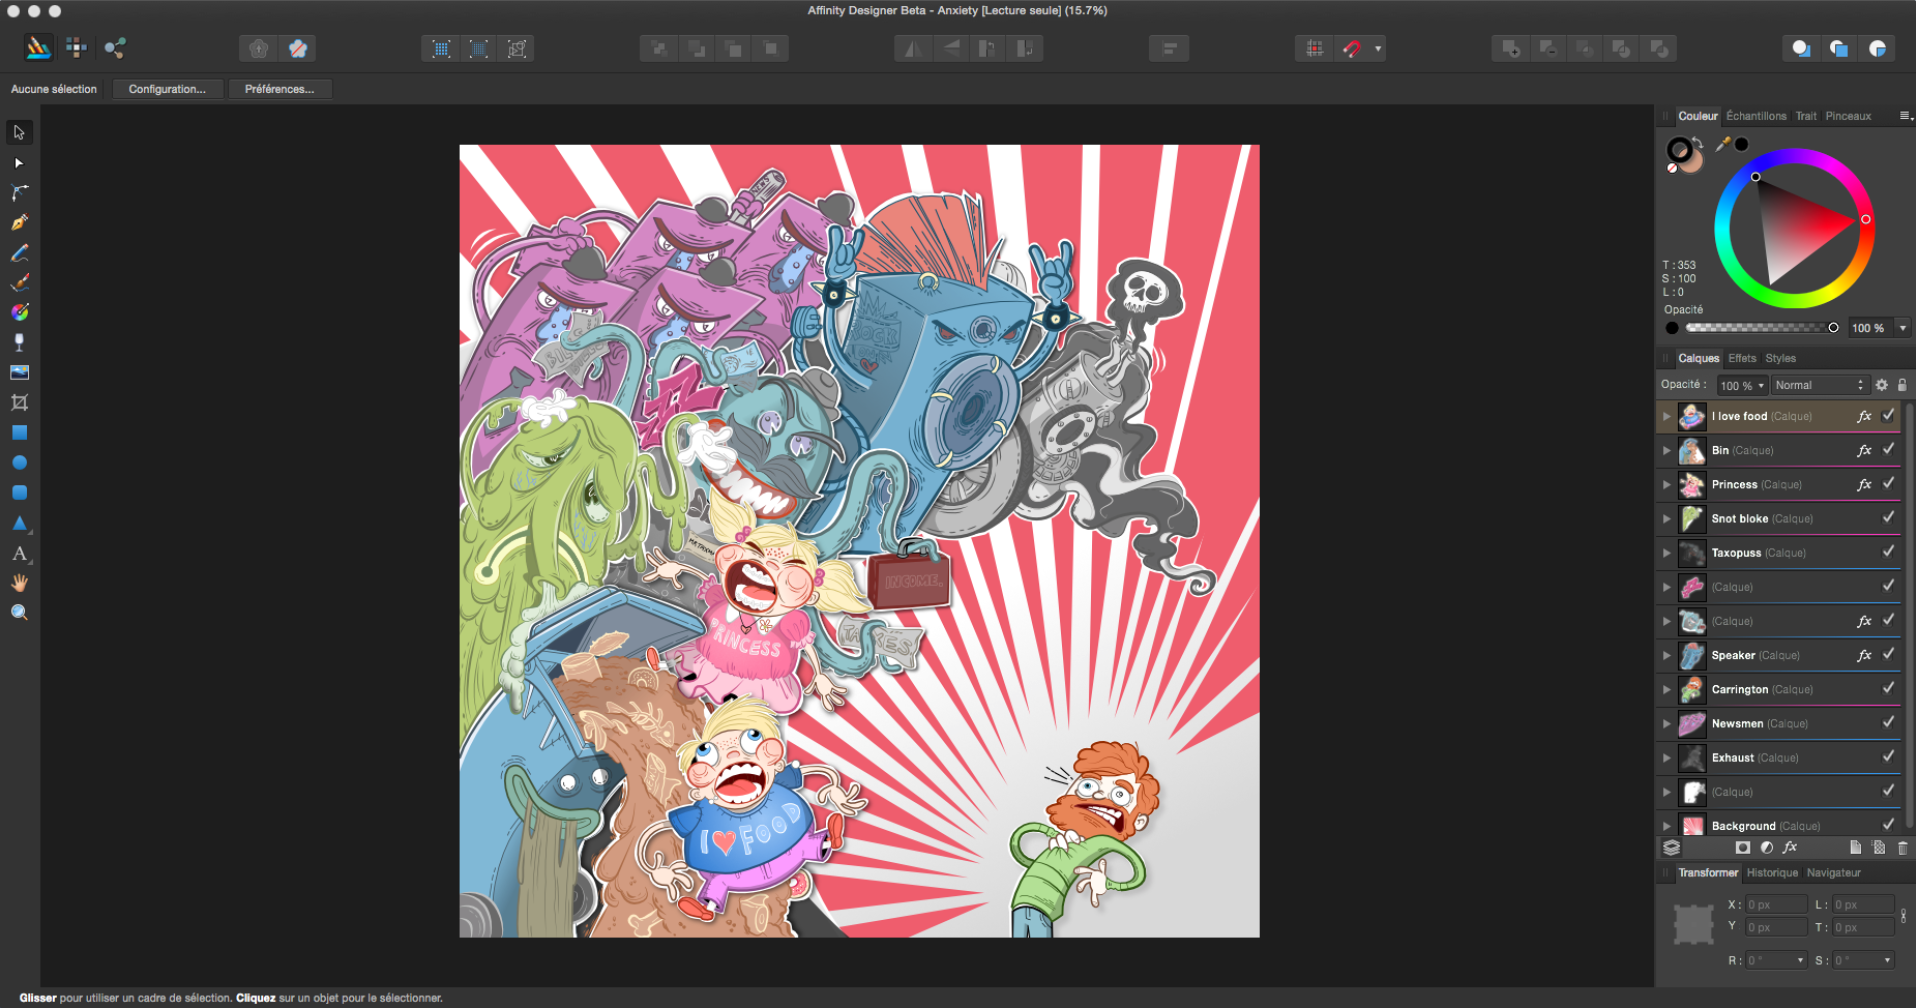Add layer effects via fx icon at bottom
The height and width of the screenshot is (1008, 1916).
(1790, 848)
